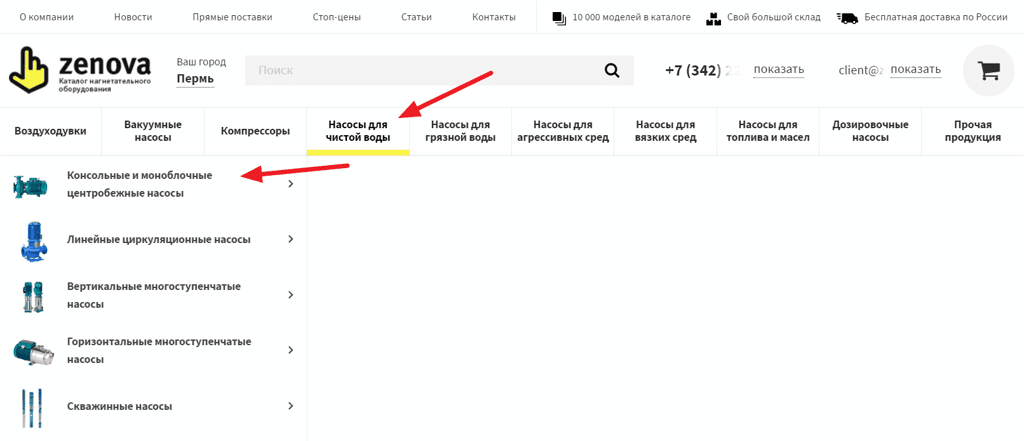Expand Линейные циркуляционные насосы chevron

click(x=290, y=240)
